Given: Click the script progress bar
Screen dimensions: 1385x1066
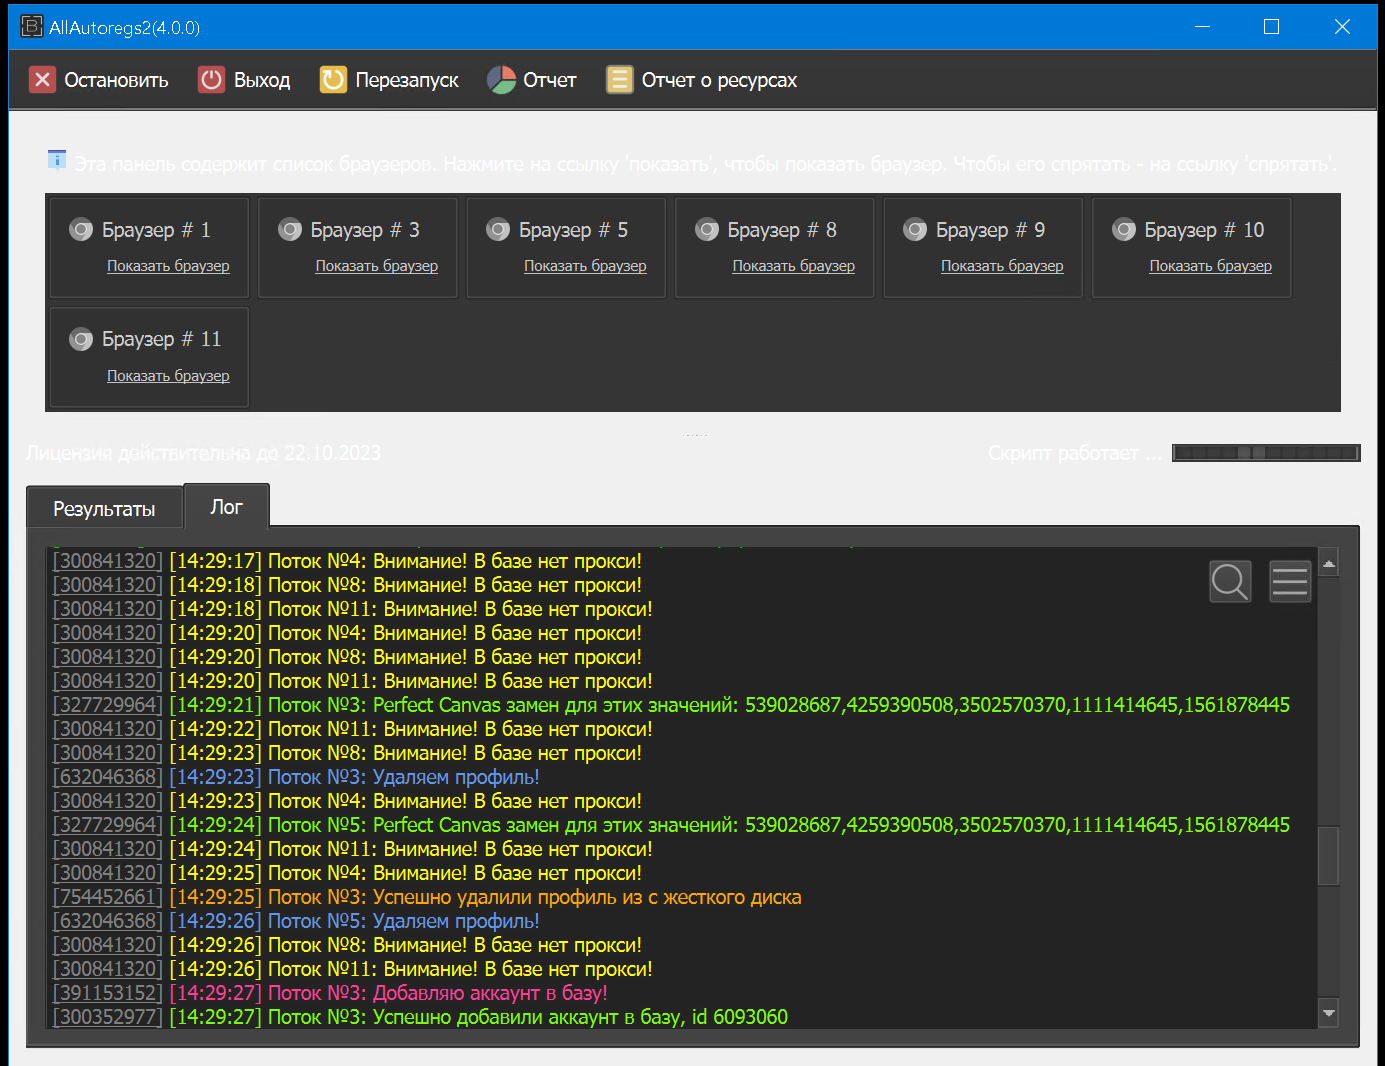Looking at the screenshot, I should 1265,453.
